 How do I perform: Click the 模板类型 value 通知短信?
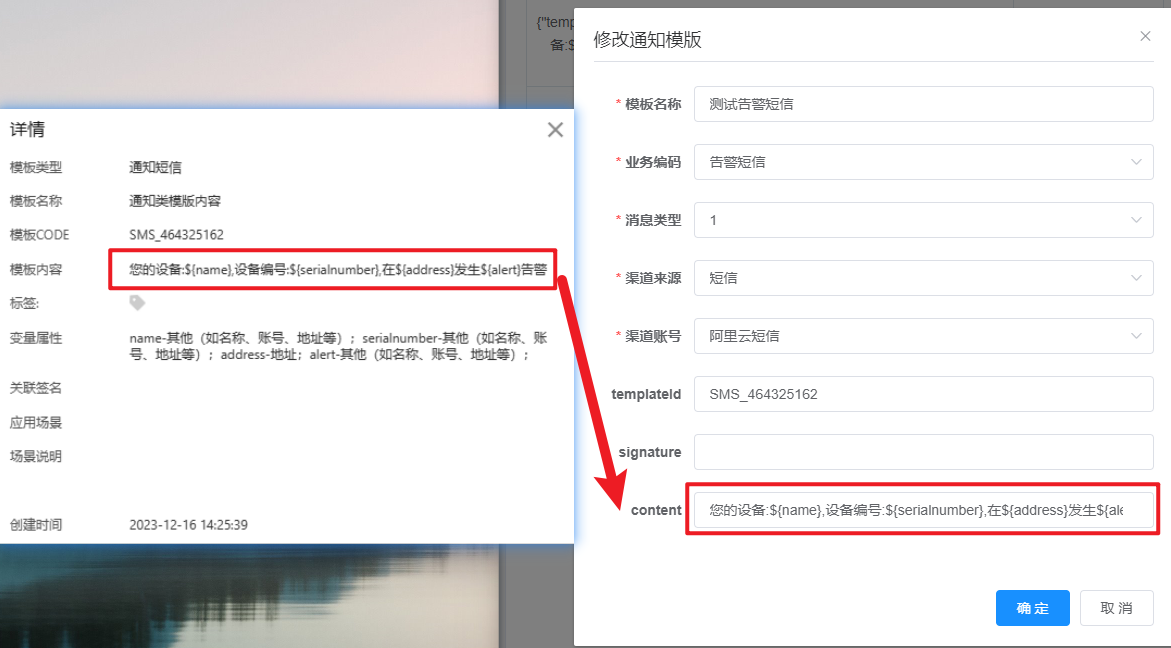155,167
